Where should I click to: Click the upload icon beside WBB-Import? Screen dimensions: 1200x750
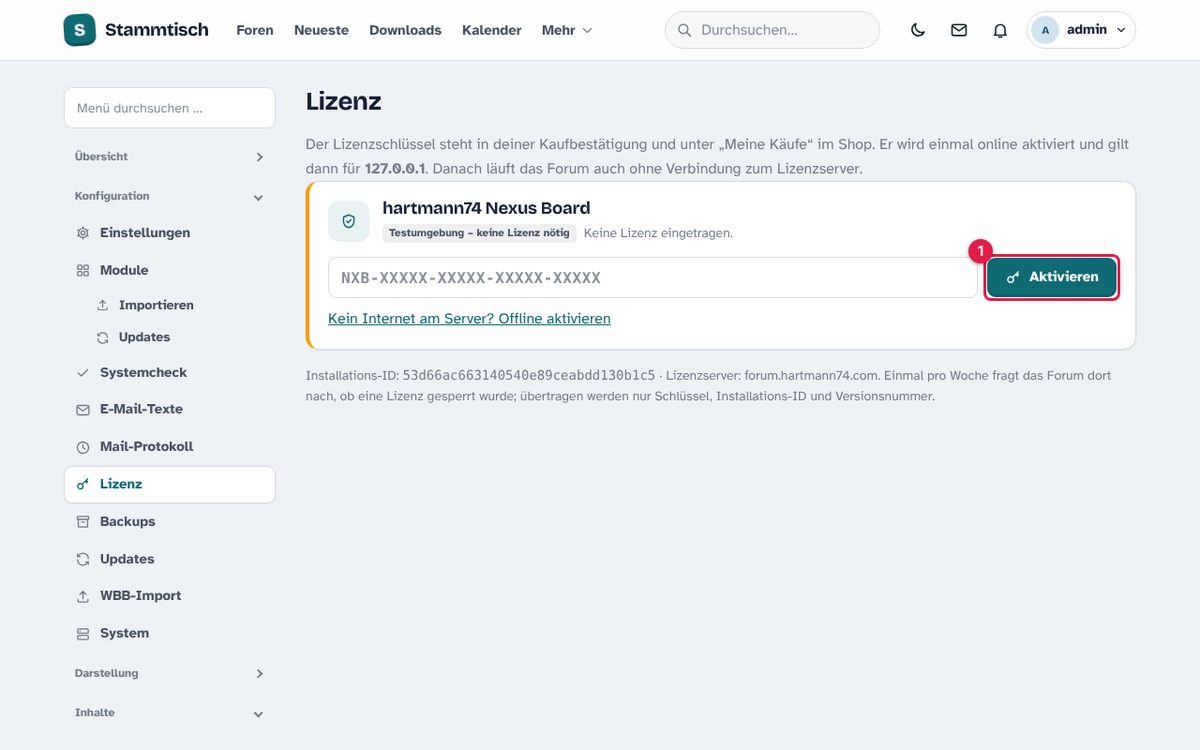tap(83, 596)
